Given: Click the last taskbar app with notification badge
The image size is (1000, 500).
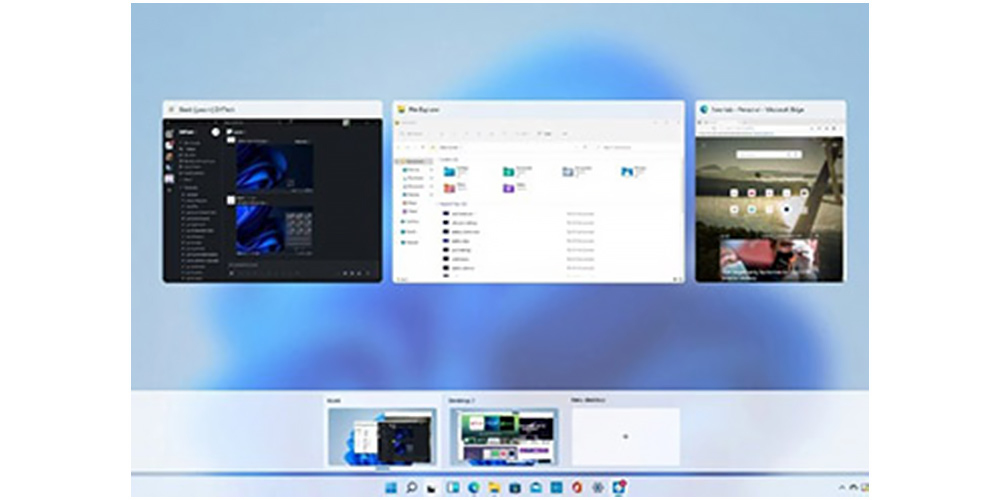Looking at the screenshot, I should (619, 487).
